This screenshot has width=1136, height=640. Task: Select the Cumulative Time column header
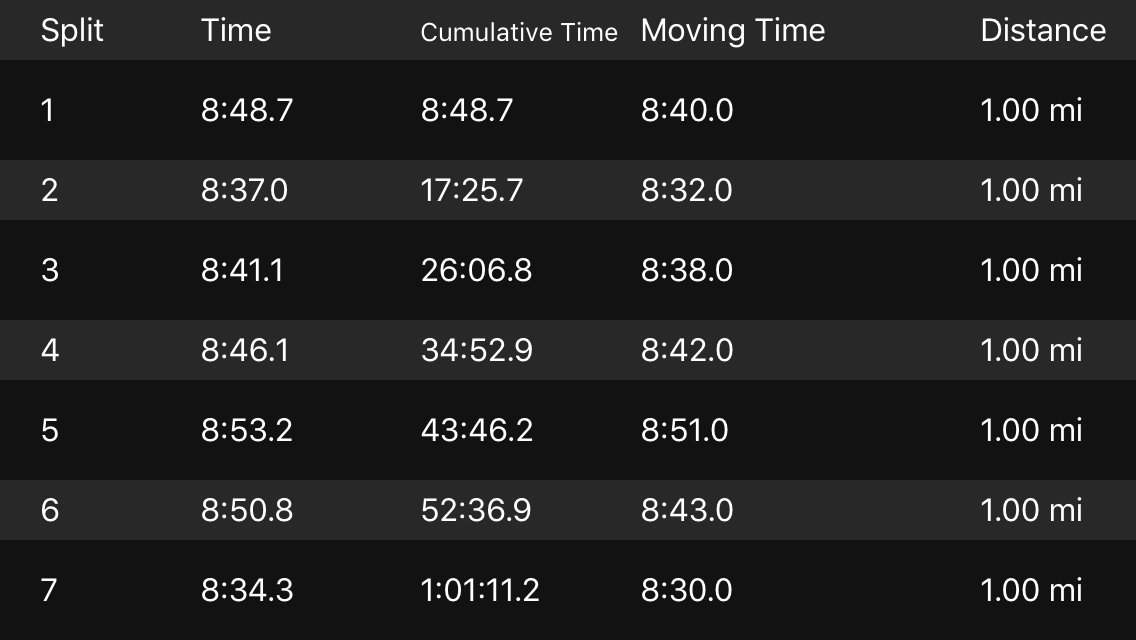point(519,32)
